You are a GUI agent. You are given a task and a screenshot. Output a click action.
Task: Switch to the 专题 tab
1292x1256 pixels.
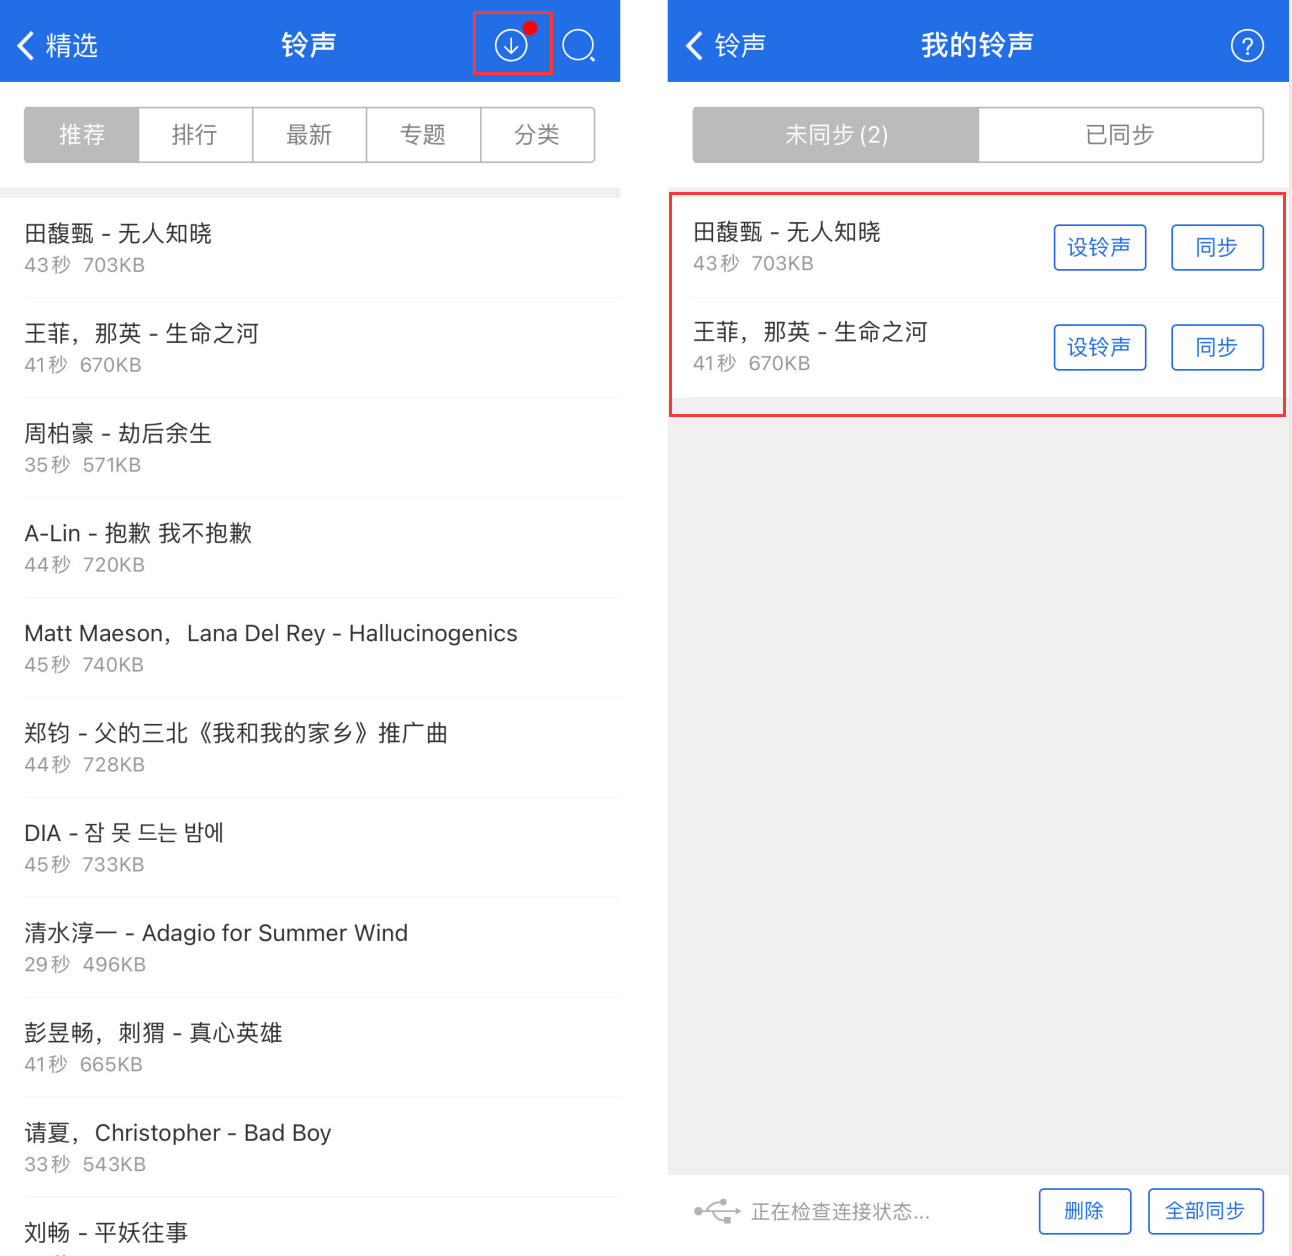[423, 134]
